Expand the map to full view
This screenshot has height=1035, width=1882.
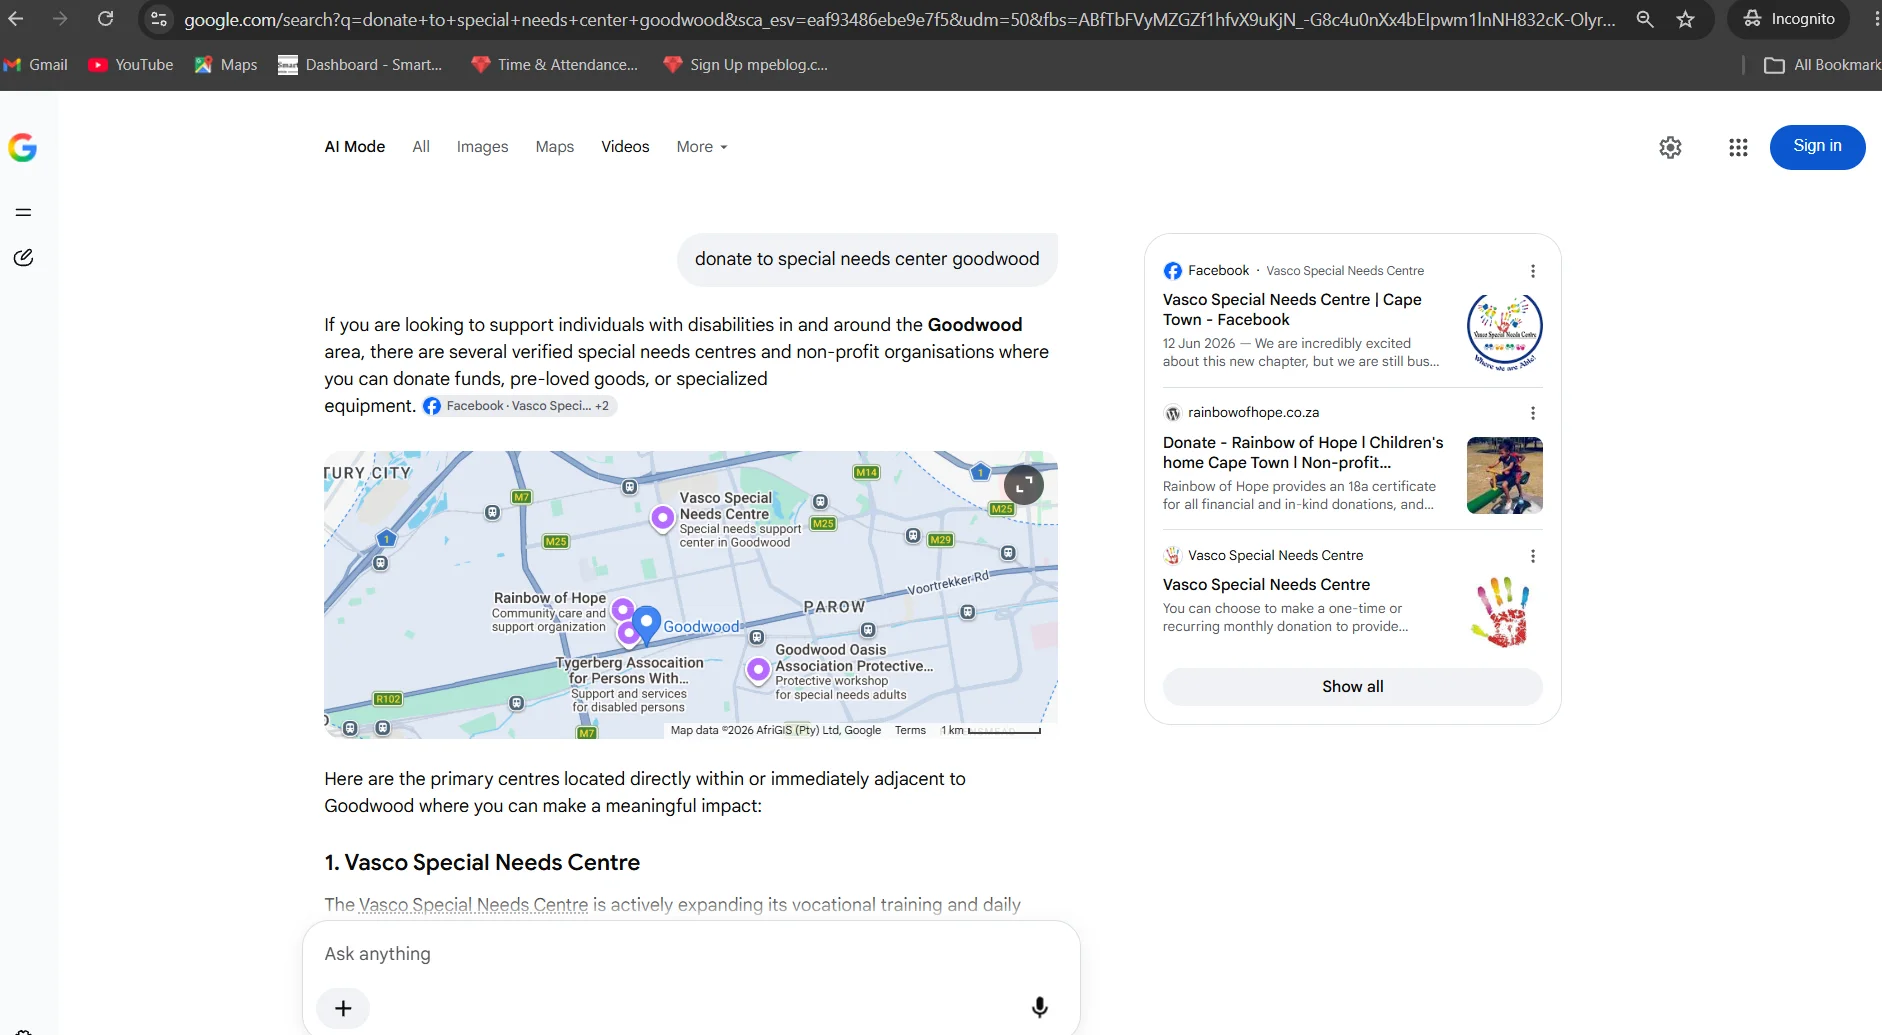(1023, 485)
